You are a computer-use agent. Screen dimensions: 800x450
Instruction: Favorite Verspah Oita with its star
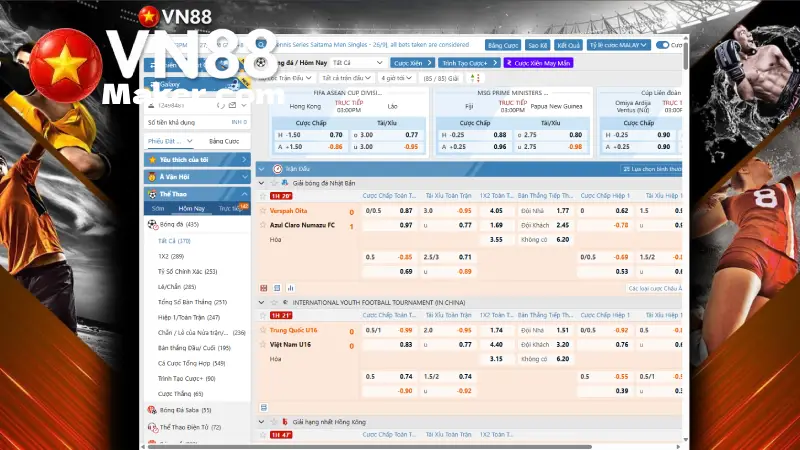tap(263, 210)
